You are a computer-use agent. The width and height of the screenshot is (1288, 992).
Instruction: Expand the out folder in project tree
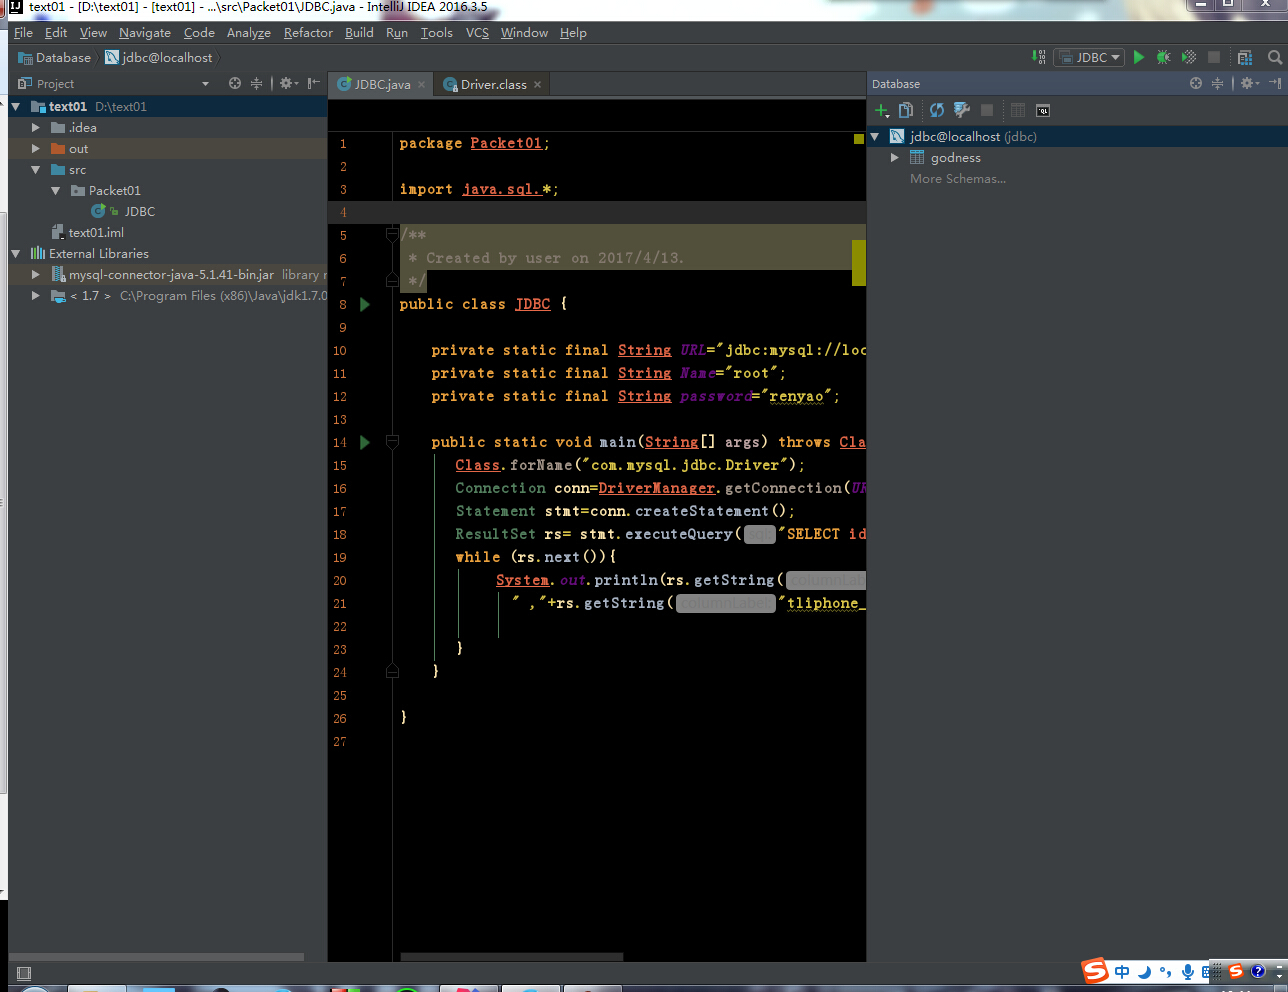point(36,149)
